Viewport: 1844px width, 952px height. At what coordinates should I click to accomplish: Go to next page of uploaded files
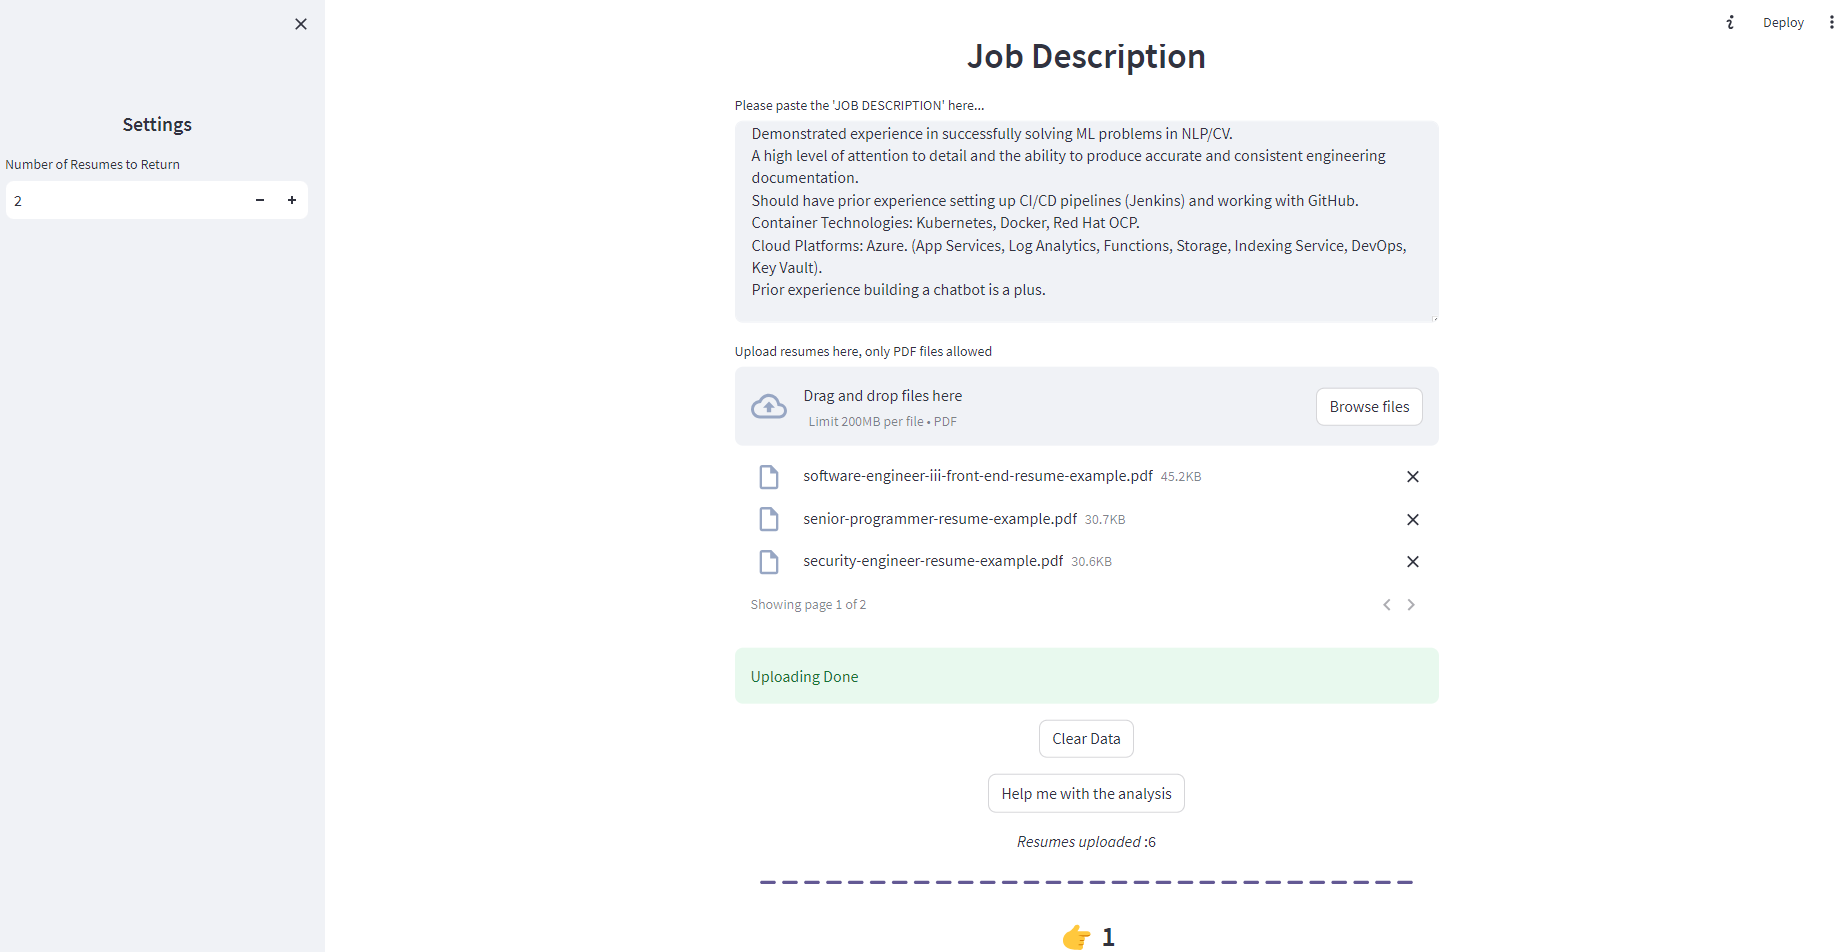click(x=1411, y=604)
